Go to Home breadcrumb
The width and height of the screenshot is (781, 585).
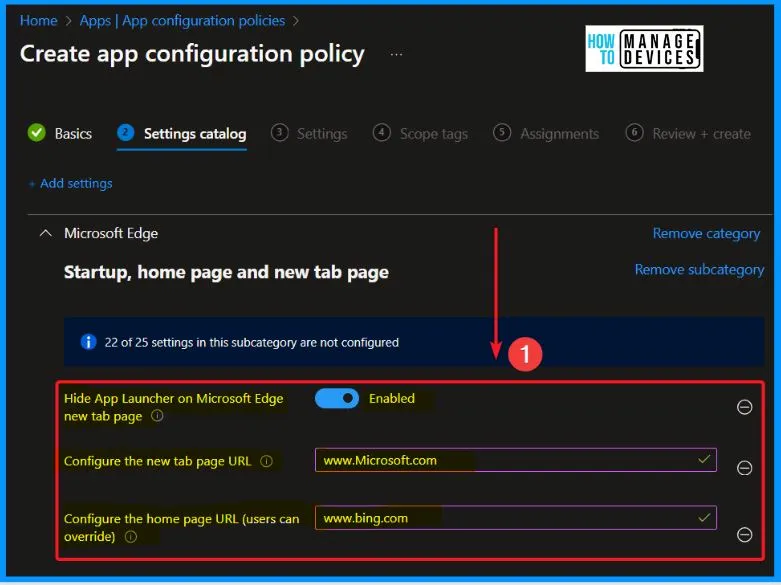(x=38, y=20)
